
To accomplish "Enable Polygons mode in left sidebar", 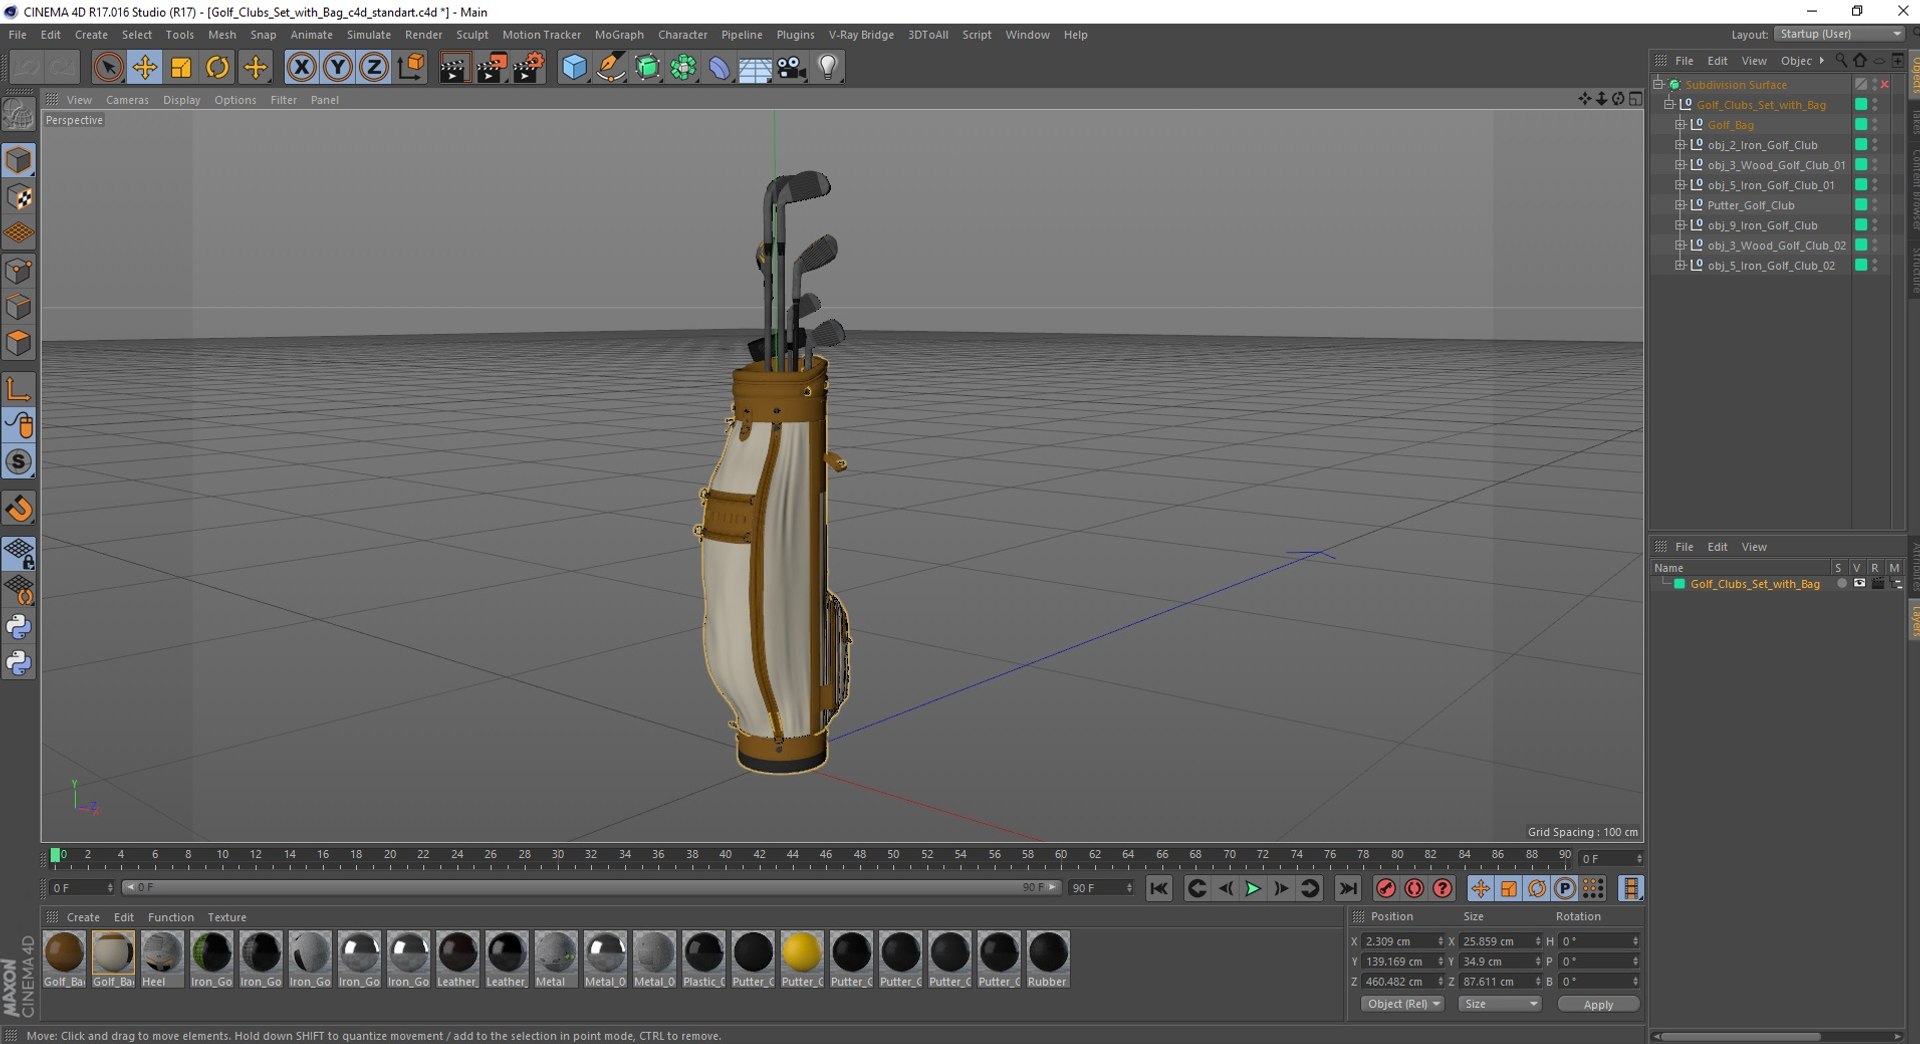I will 19,343.
